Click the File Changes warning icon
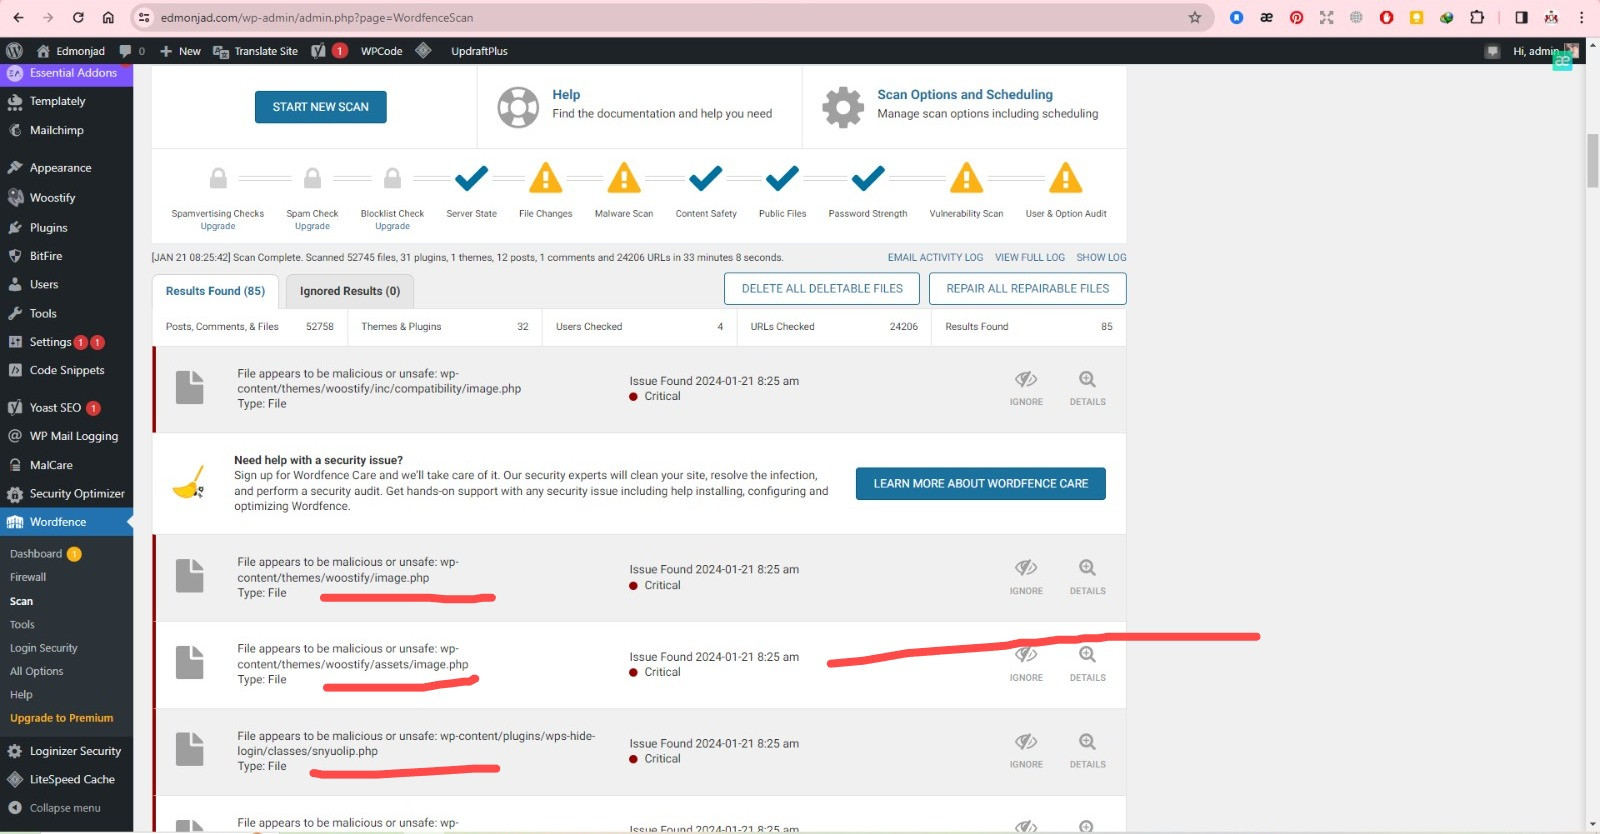This screenshot has height=834, width=1600. coord(545,179)
